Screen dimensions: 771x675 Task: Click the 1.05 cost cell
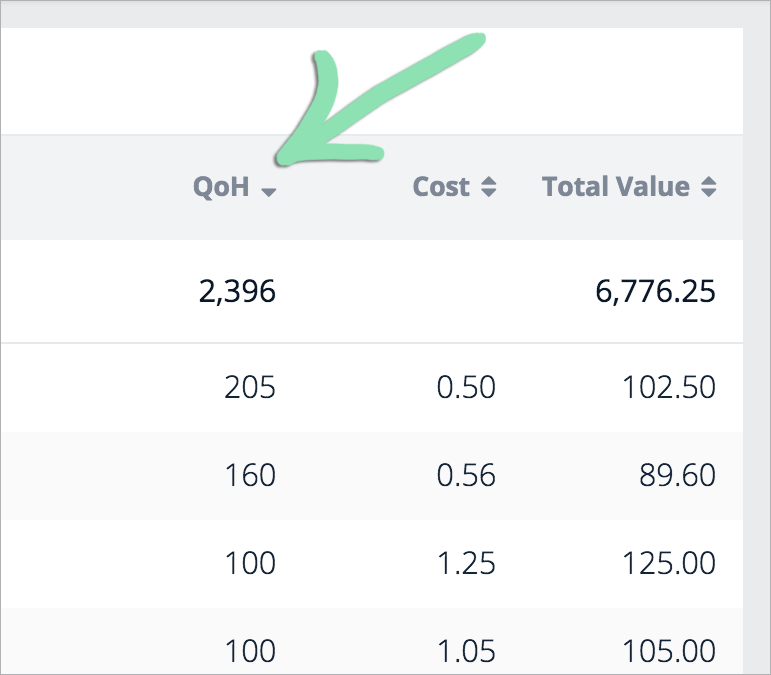tap(466, 651)
